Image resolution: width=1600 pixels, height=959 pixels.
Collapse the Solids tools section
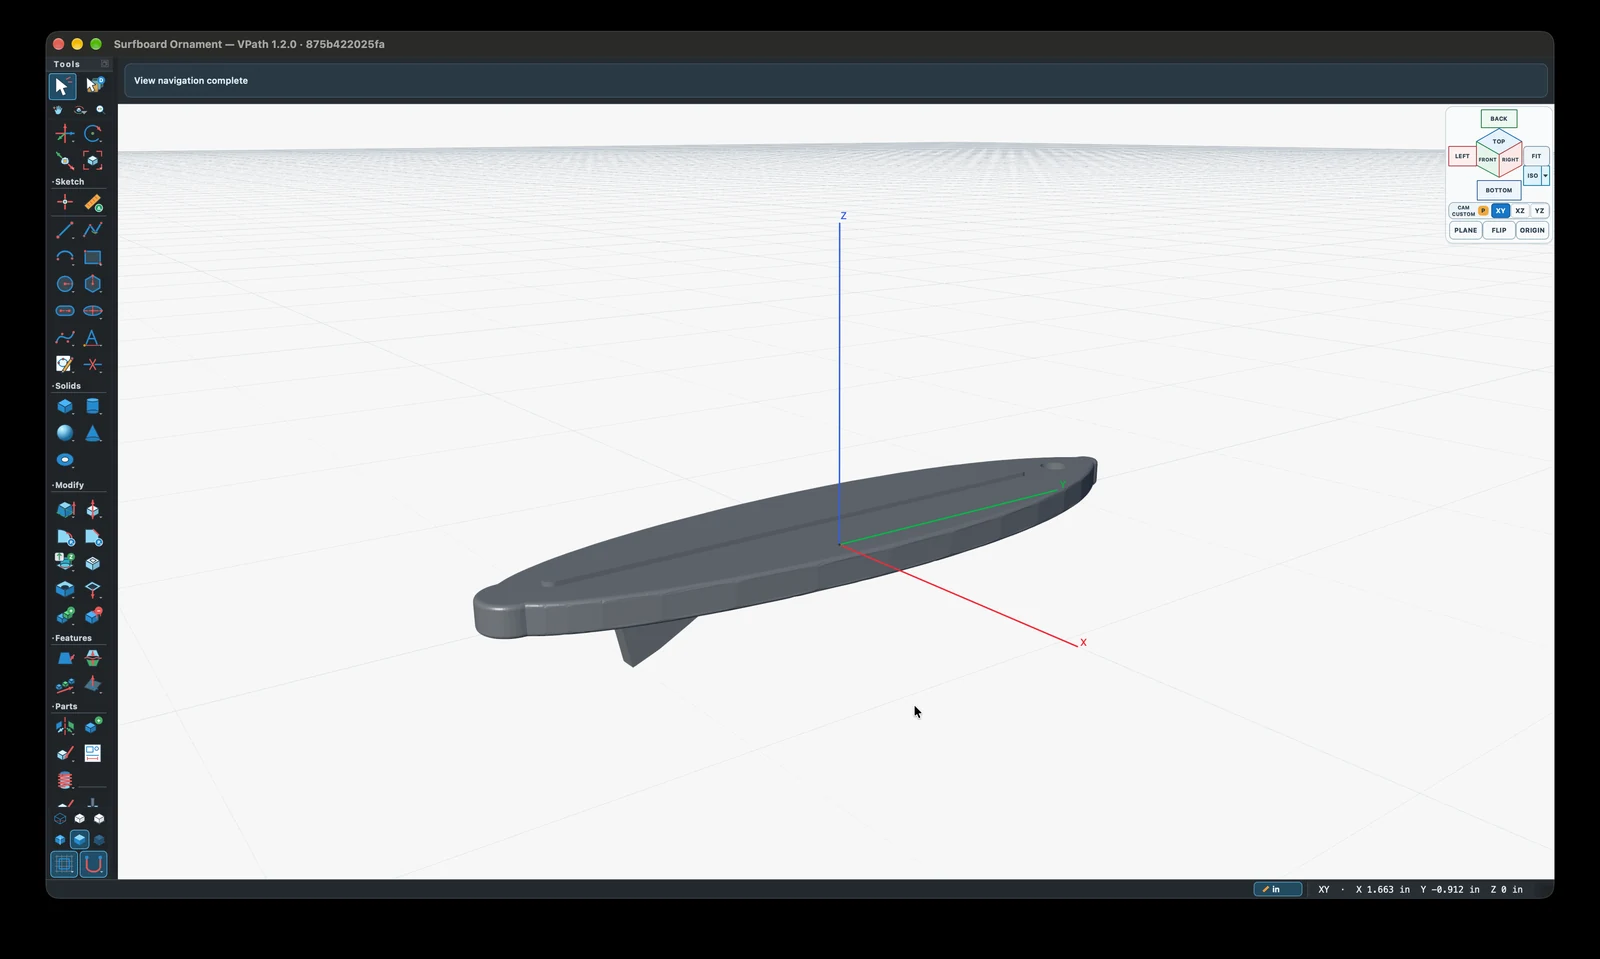click(x=68, y=386)
